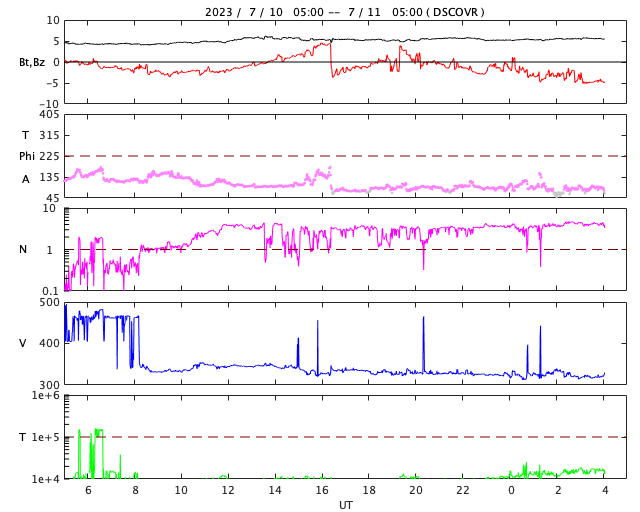Click the 135 tick value
This screenshot has width=640, height=512.
point(49,177)
